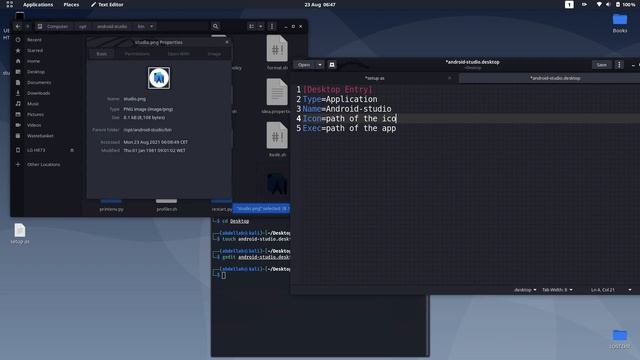Click android-studio segment in path bar
This screenshot has width=640, height=360.
112,27
